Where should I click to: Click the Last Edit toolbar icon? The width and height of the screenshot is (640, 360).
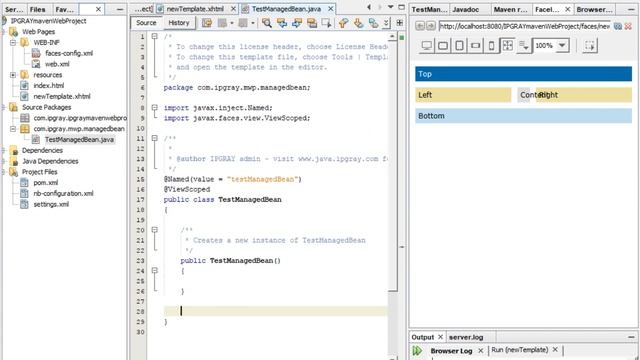click(x=207, y=23)
